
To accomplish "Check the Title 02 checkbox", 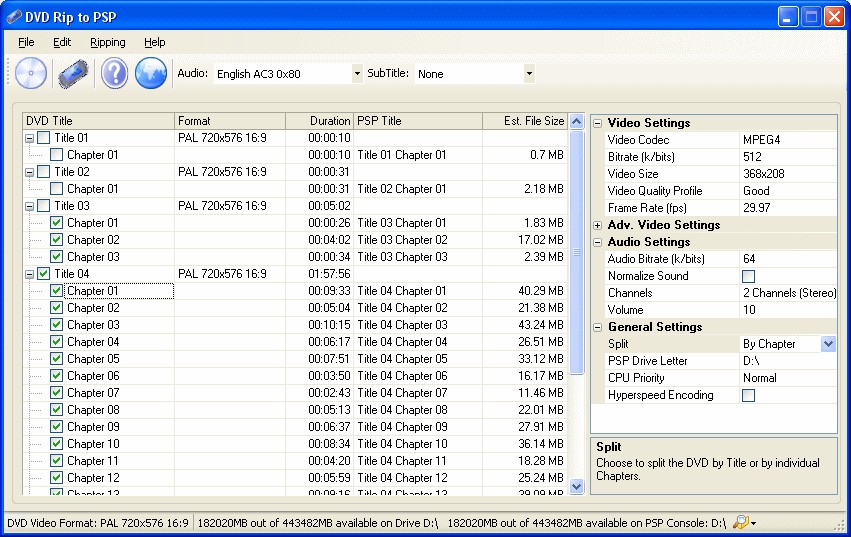I will coord(43,172).
